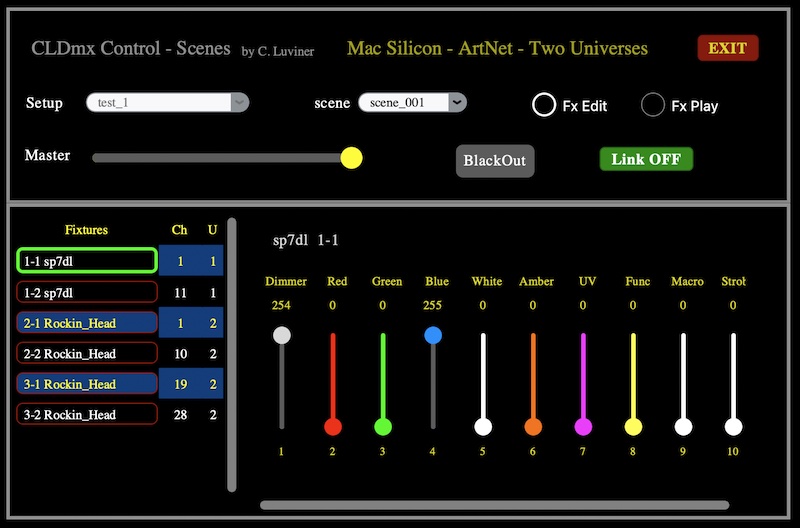Click the yellow Master slider knob
This screenshot has height=528, width=800.
coord(352,158)
